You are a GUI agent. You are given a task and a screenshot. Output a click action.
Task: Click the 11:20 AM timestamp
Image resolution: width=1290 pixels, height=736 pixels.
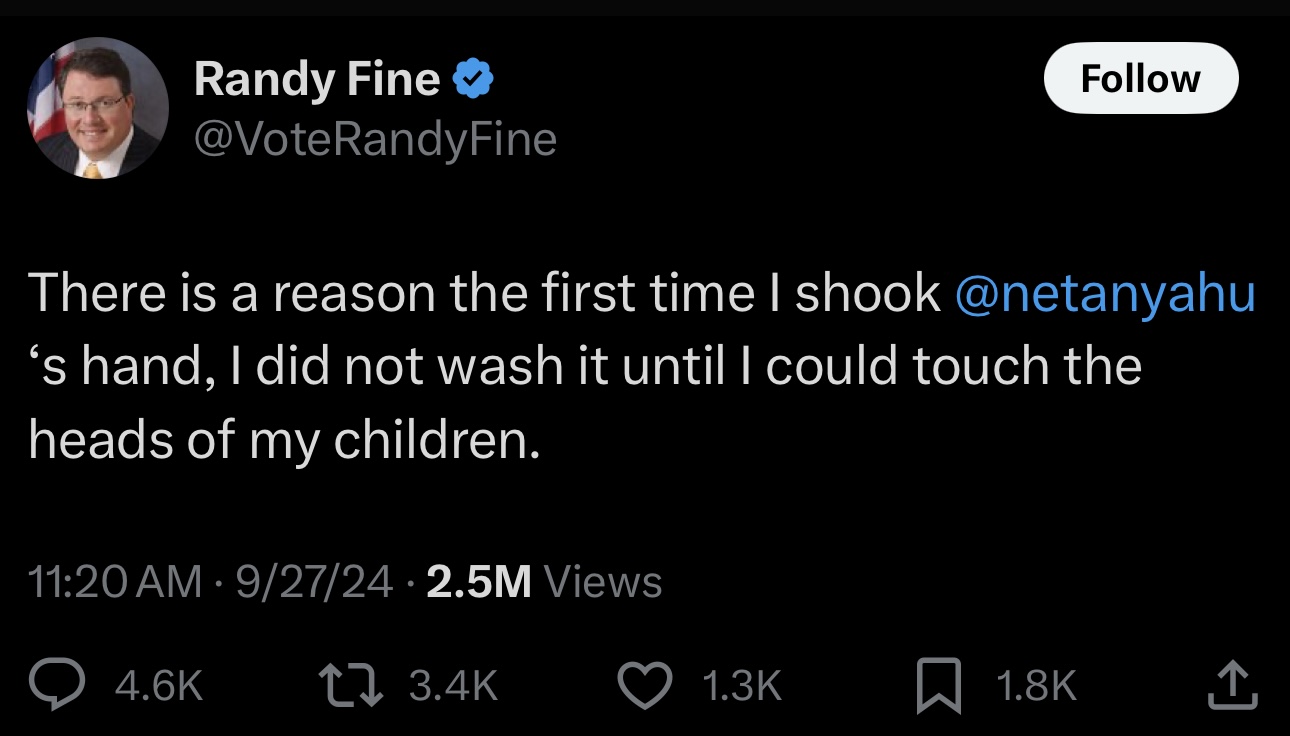(x=115, y=582)
